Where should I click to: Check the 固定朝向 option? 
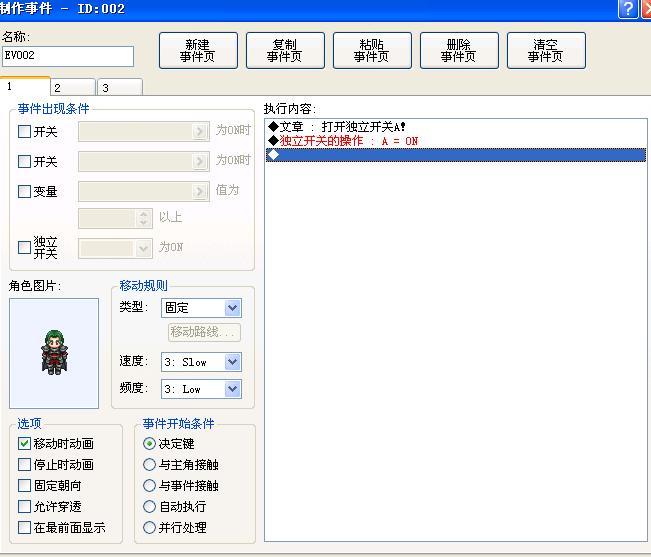click(x=24, y=485)
